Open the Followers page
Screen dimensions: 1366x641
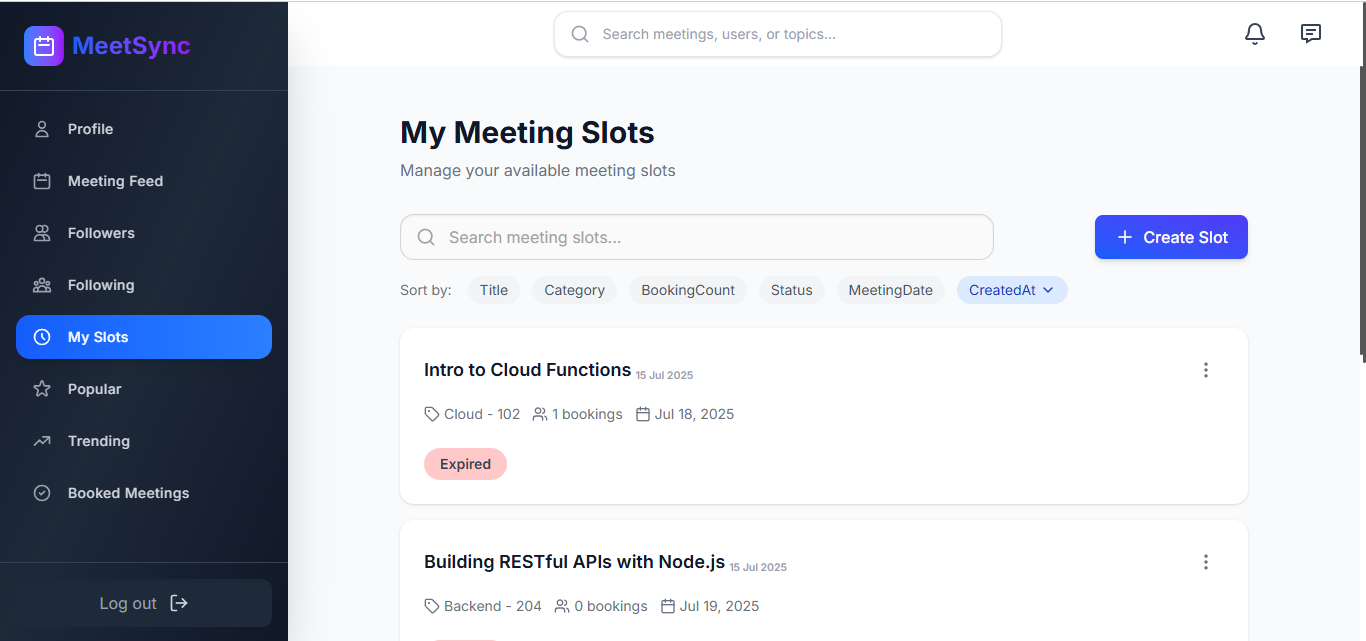[101, 233]
